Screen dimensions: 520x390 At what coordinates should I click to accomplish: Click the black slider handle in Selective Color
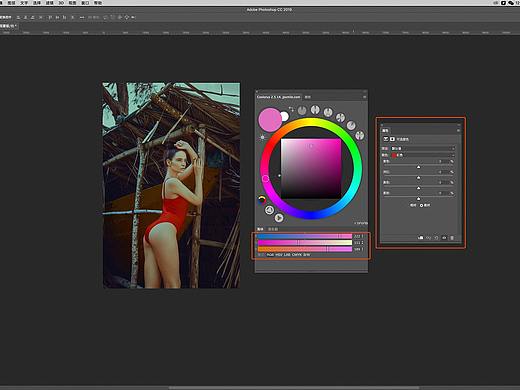[419, 199]
